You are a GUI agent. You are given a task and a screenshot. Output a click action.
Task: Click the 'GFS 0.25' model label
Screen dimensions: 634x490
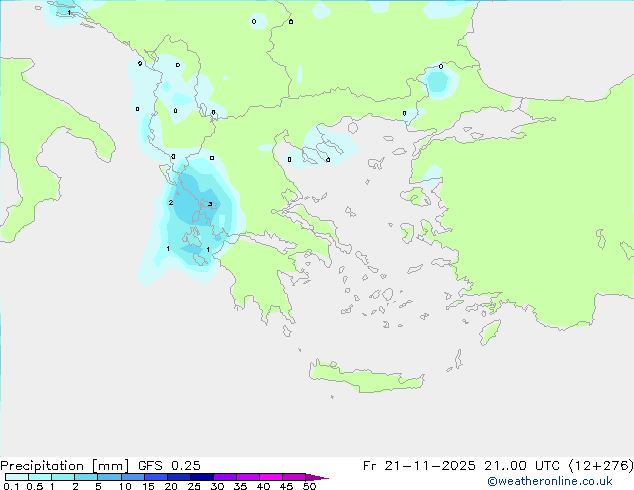click(x=169, y=466)
